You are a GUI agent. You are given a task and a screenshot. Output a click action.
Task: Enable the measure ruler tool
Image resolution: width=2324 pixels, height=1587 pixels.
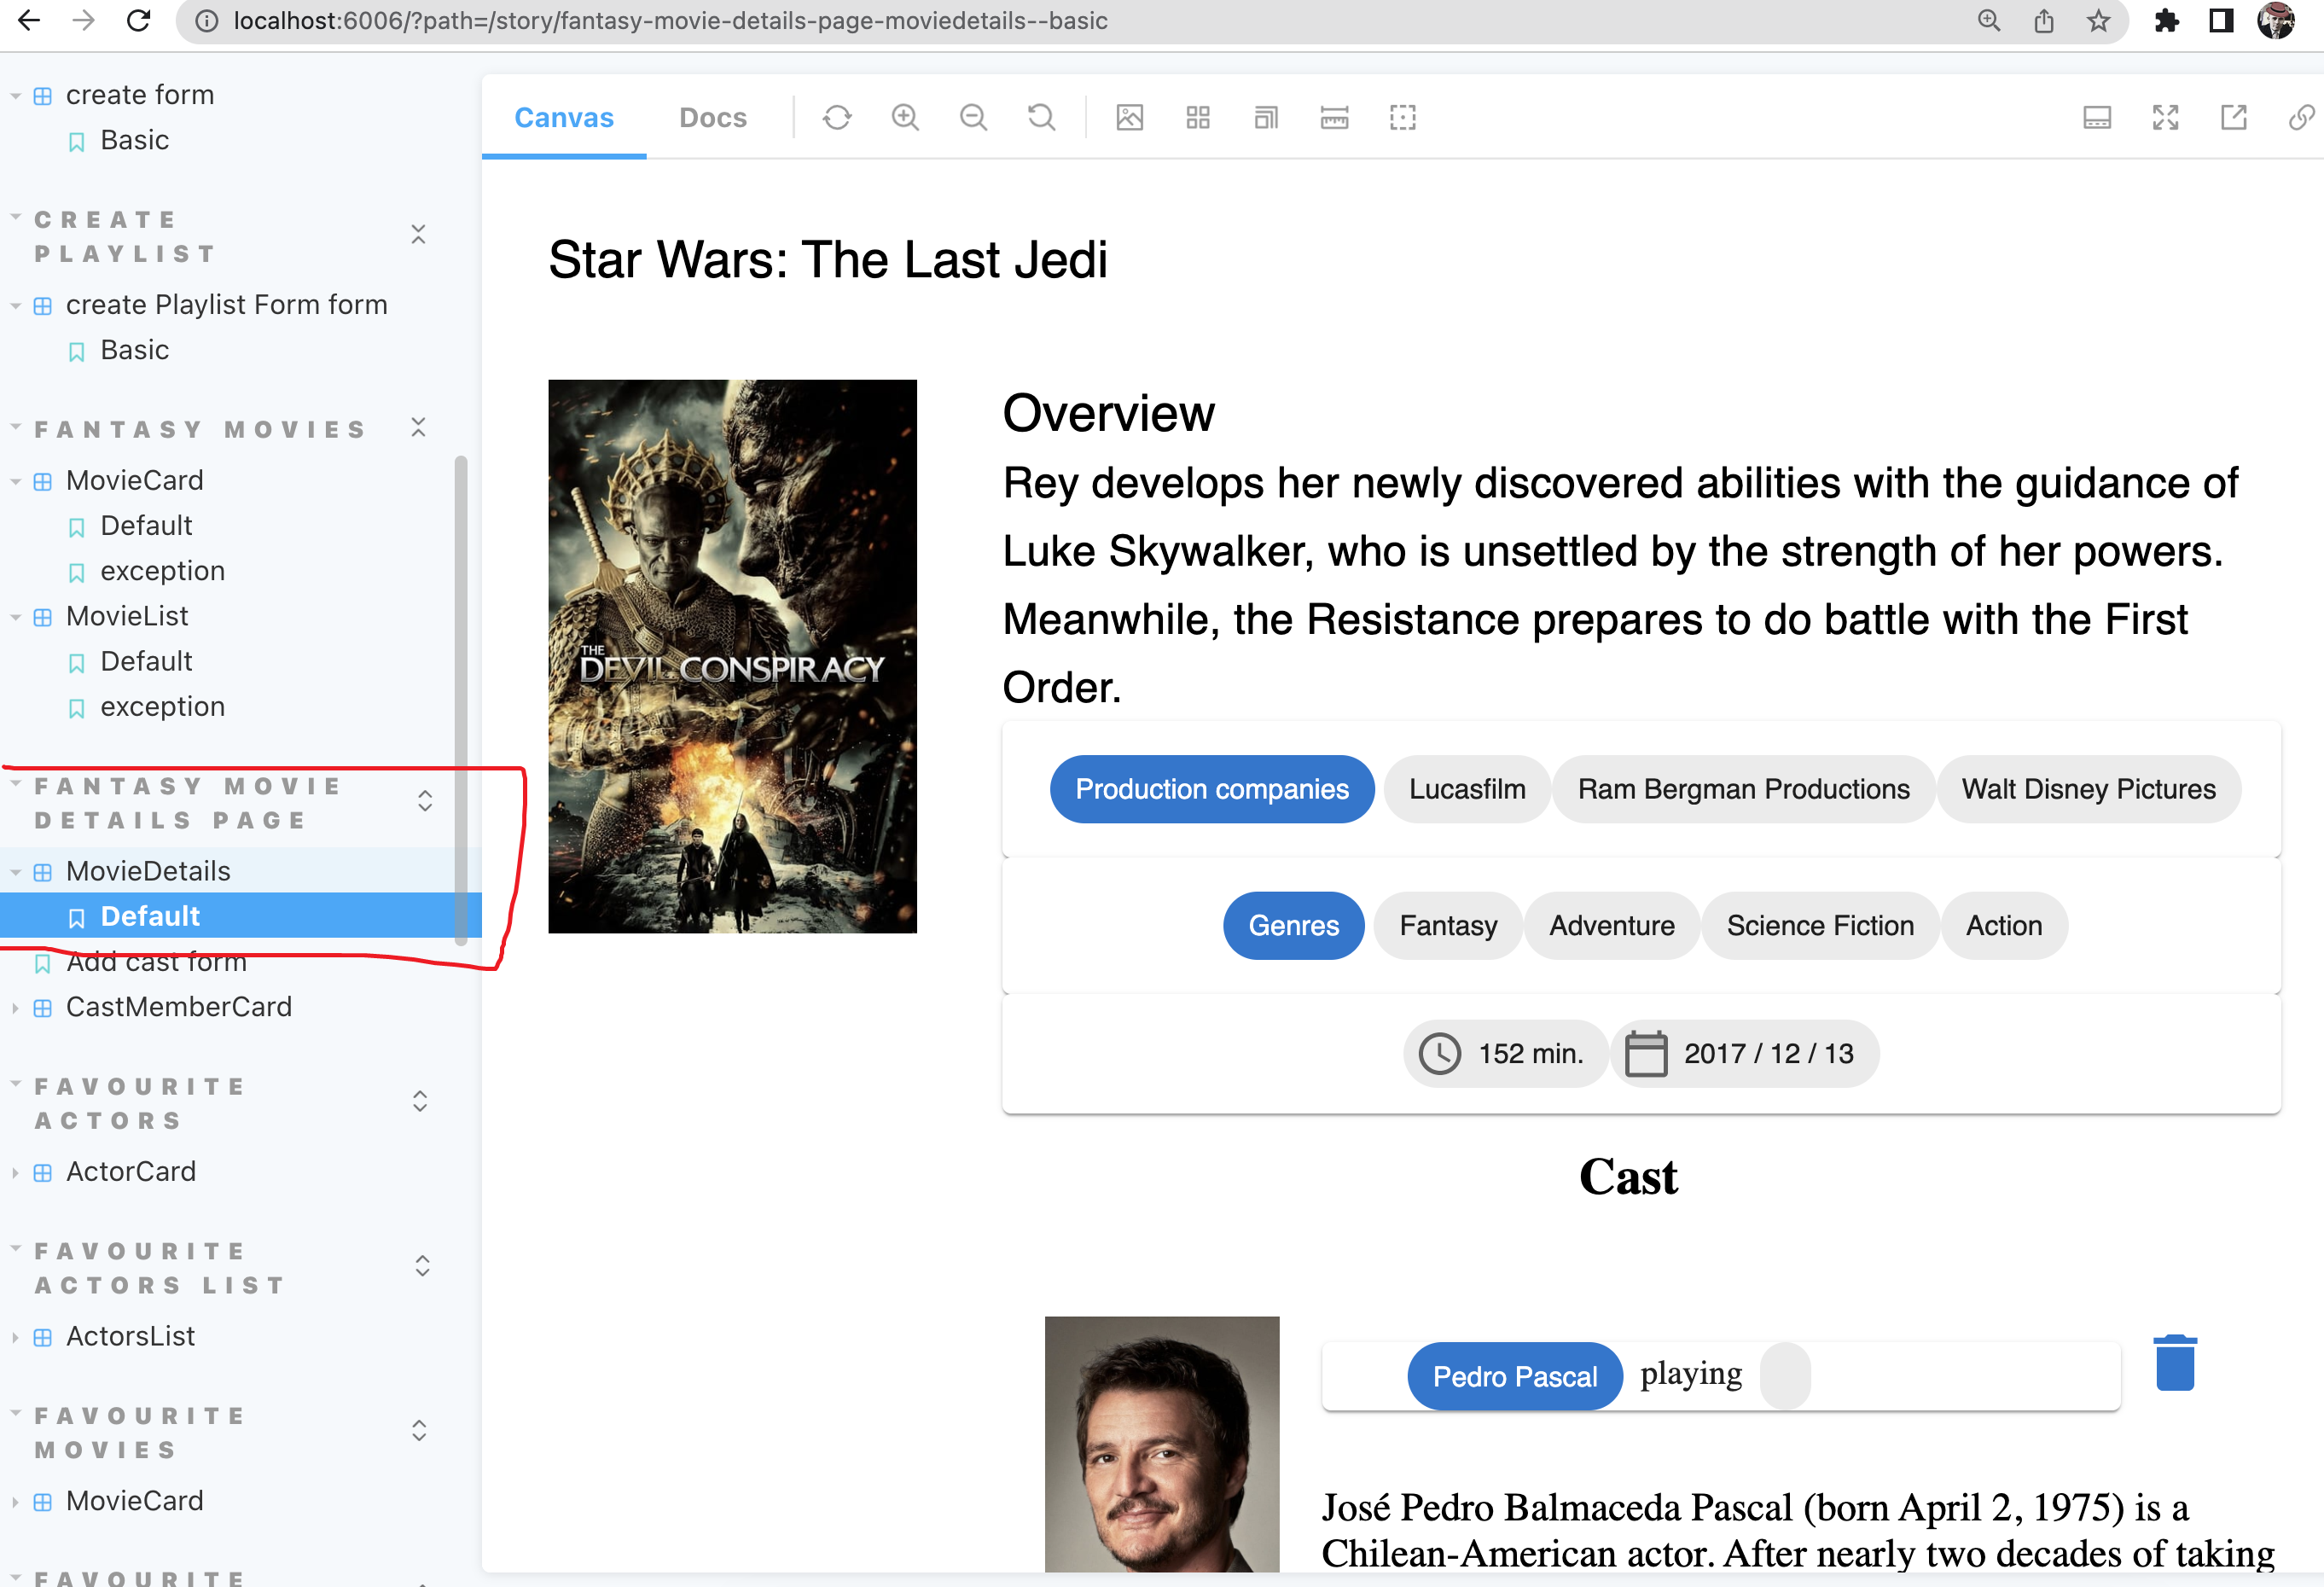coord(1334,118)
